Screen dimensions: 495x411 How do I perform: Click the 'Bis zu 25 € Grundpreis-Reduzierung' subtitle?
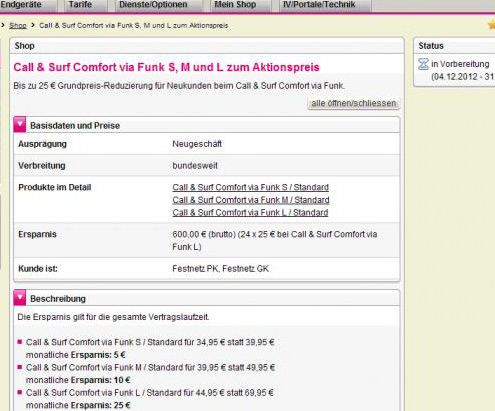click(x=179, y=86)
